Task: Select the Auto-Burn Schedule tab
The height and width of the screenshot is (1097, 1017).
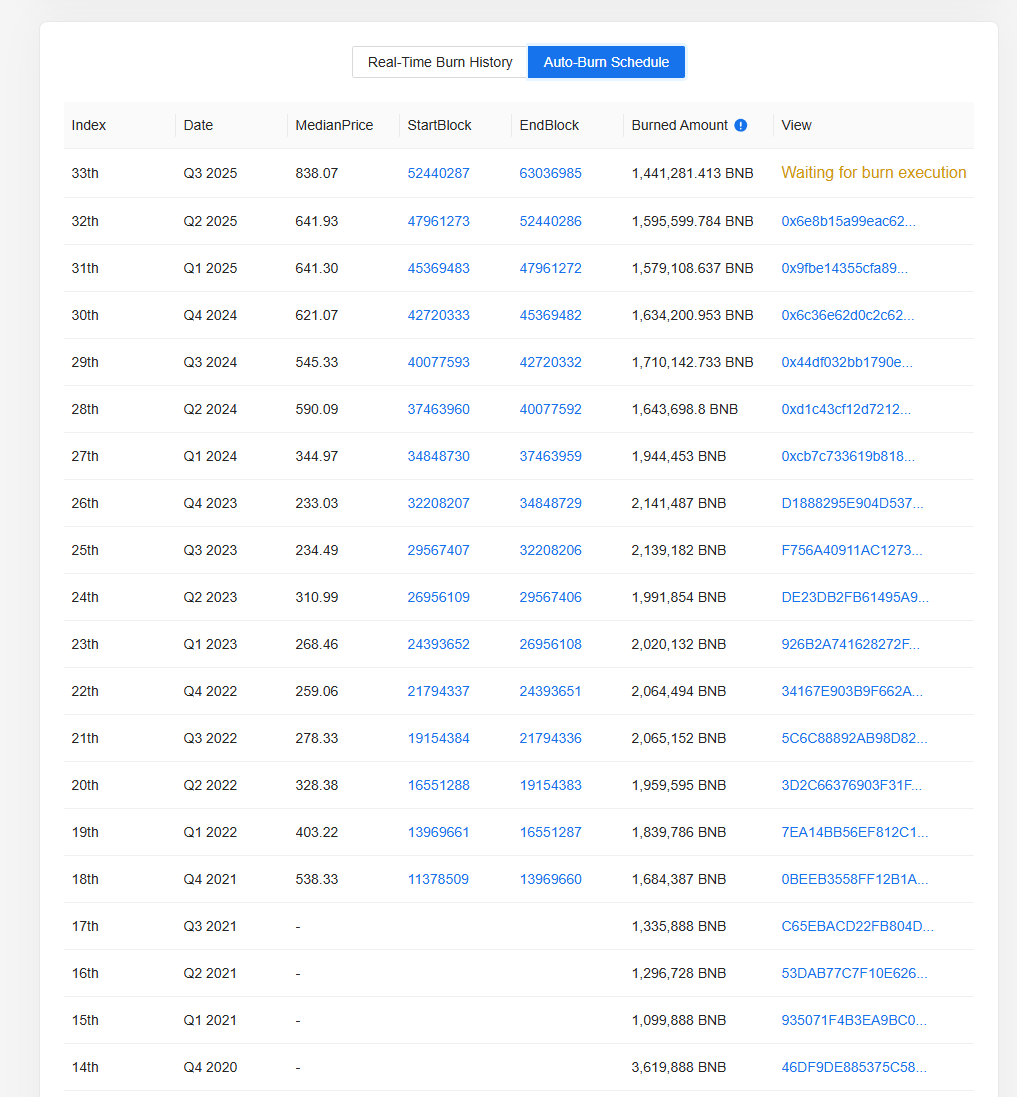Action: pos(606,61)
